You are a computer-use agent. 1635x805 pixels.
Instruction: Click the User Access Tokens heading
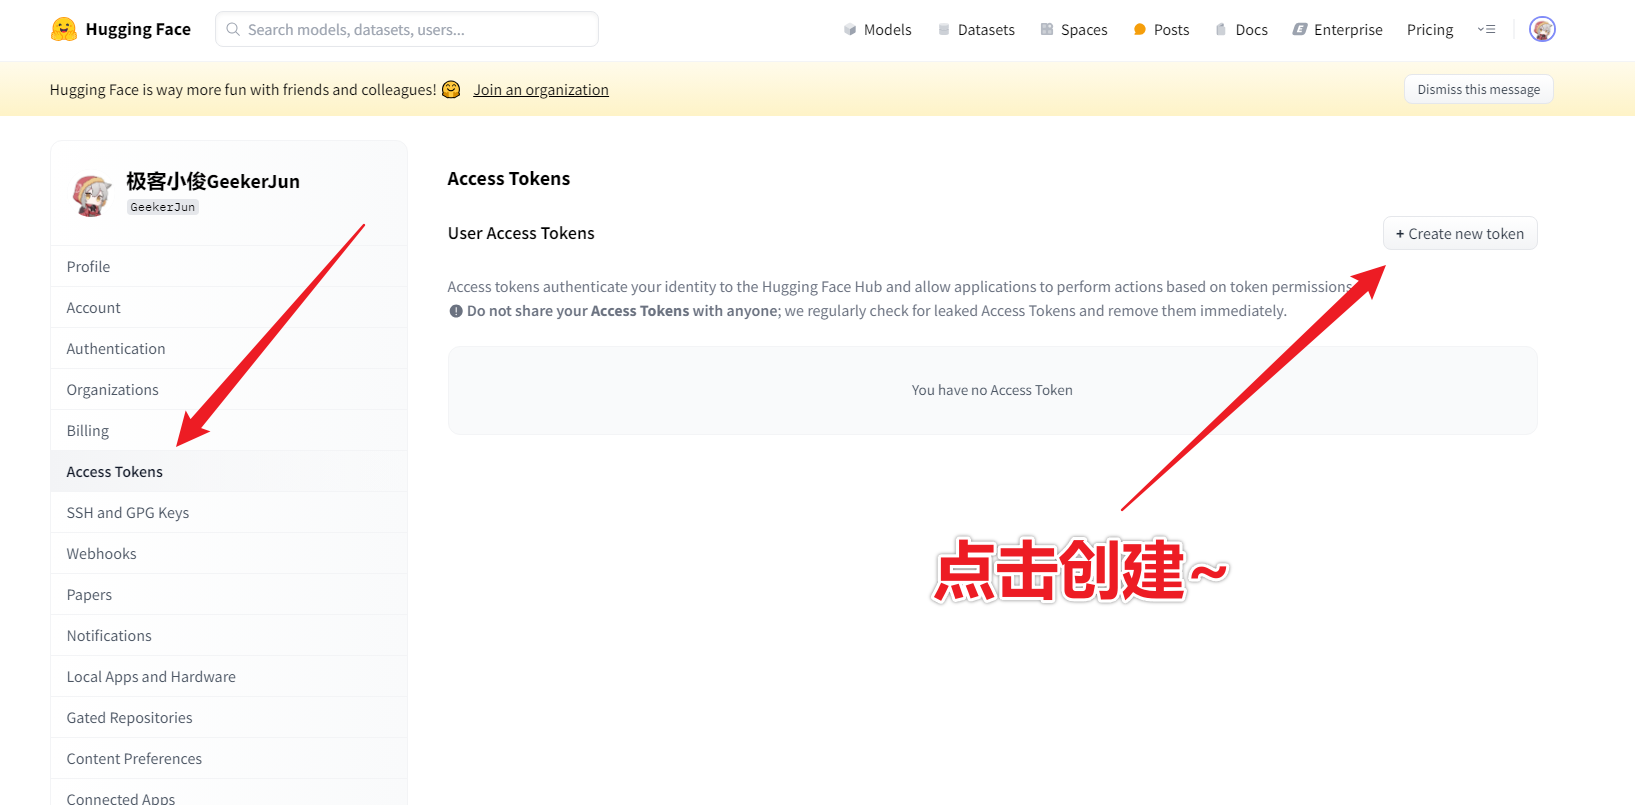[x=521, y=233]
